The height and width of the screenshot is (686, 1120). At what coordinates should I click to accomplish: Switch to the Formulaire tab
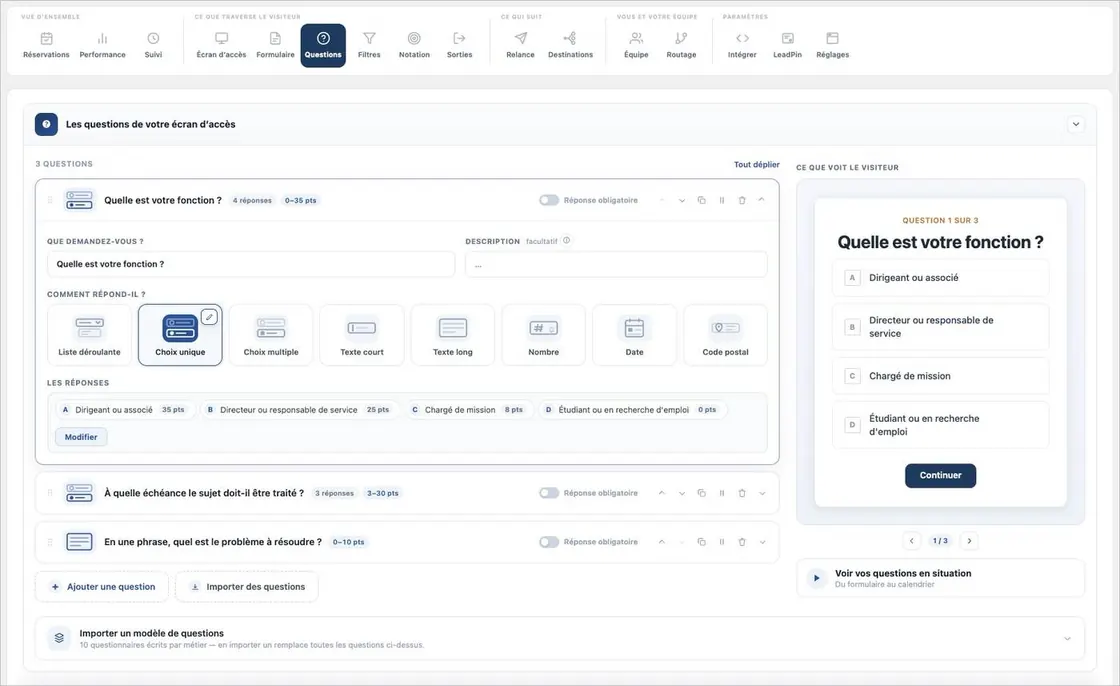pyautogui.click(x=275, y=45)
